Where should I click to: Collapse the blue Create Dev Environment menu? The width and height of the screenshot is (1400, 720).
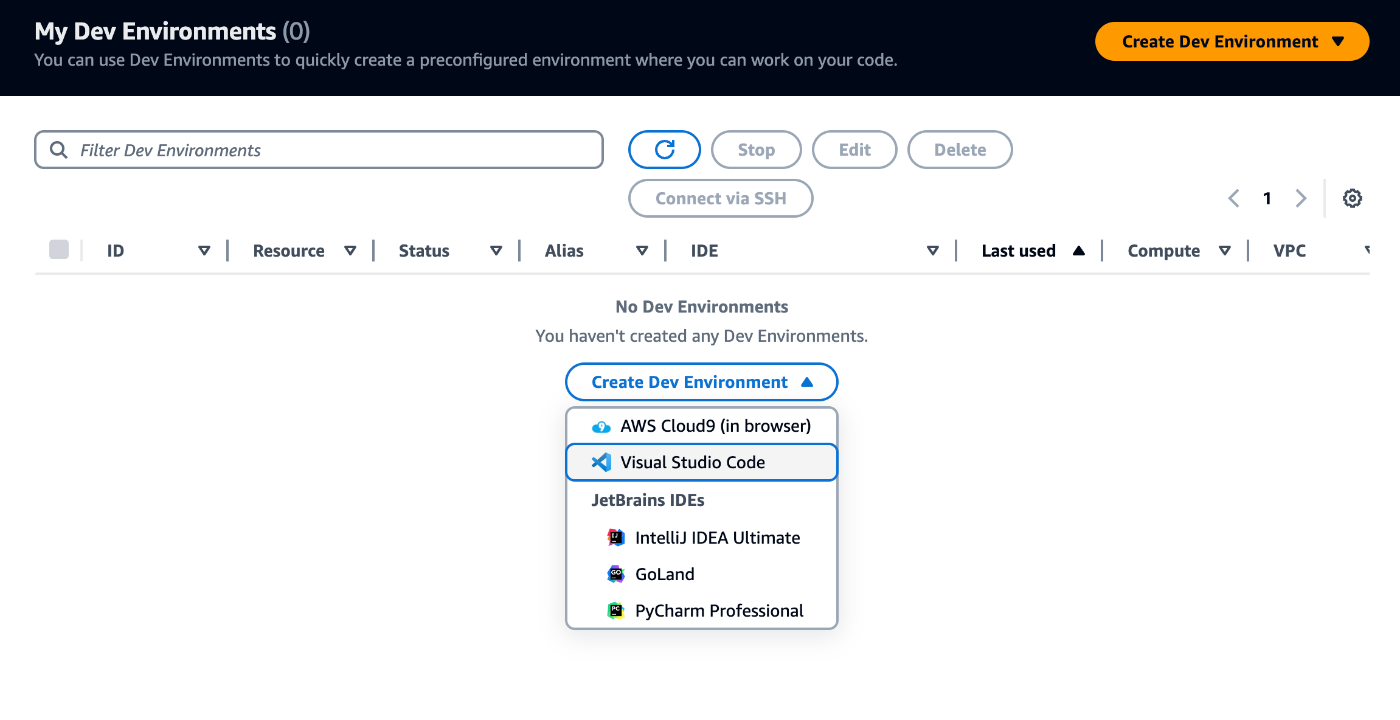[x=702, y=382]
